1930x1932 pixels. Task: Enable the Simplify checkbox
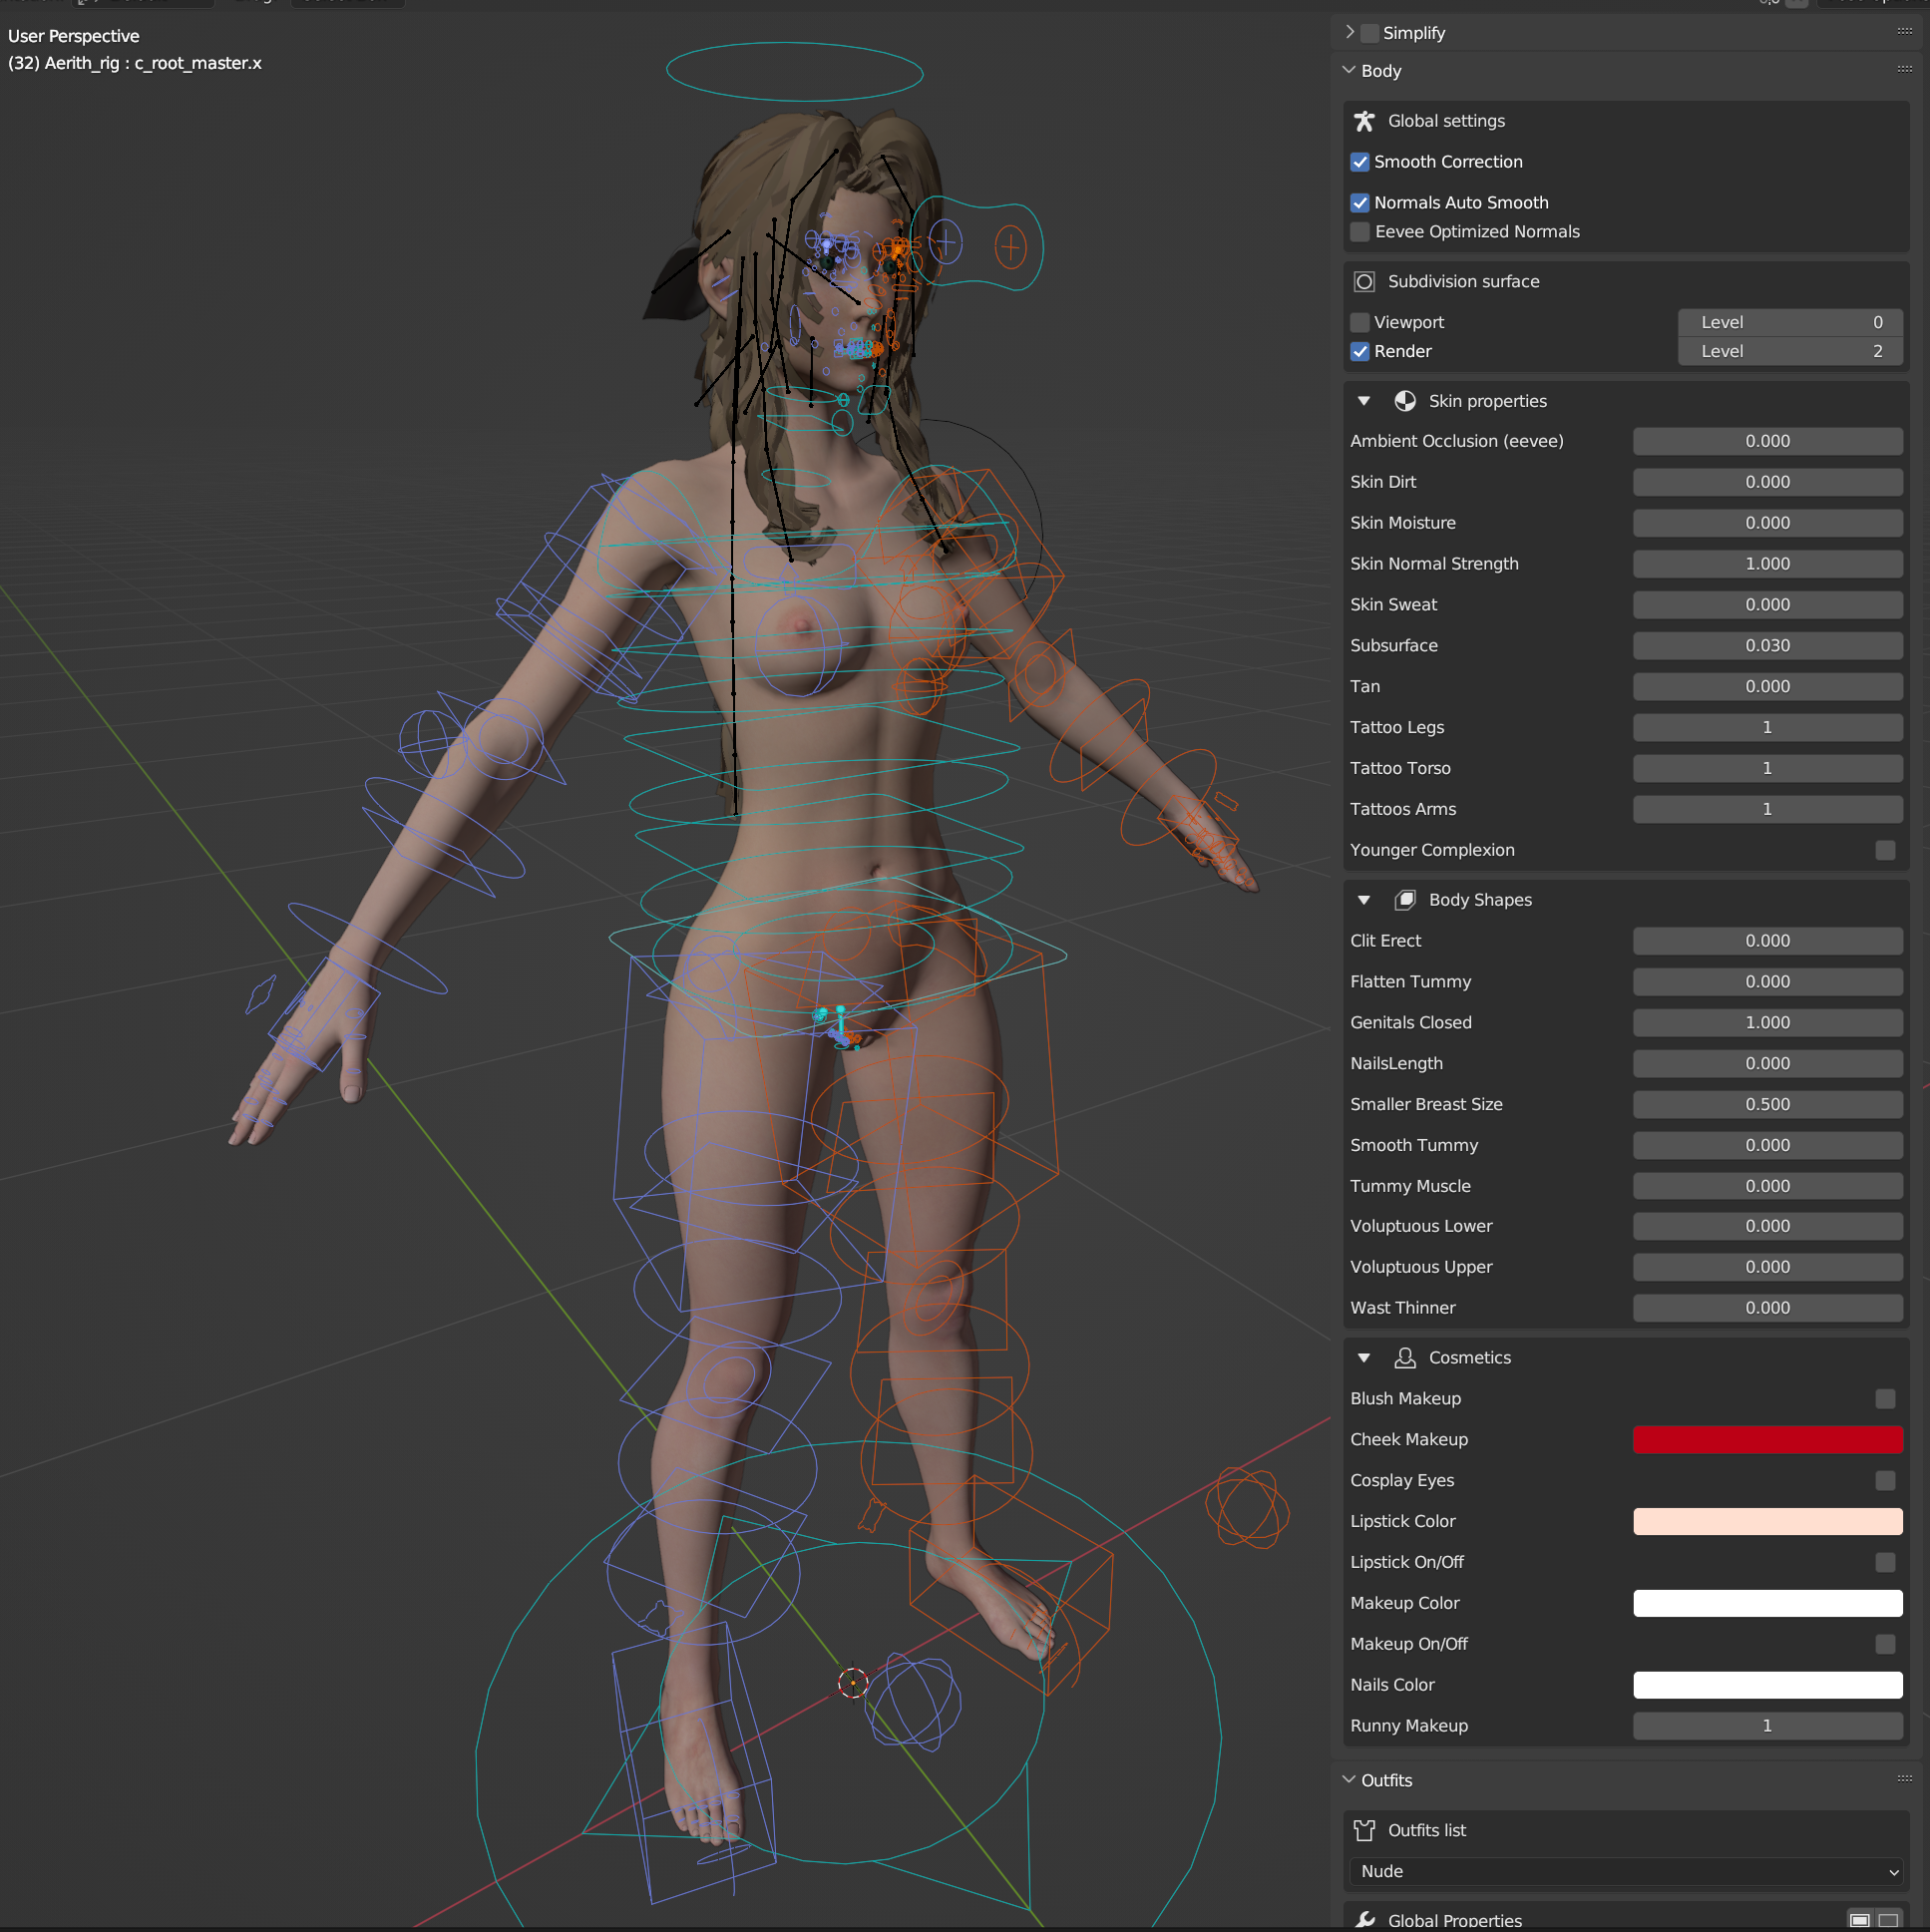click(x=1370, y=33)
